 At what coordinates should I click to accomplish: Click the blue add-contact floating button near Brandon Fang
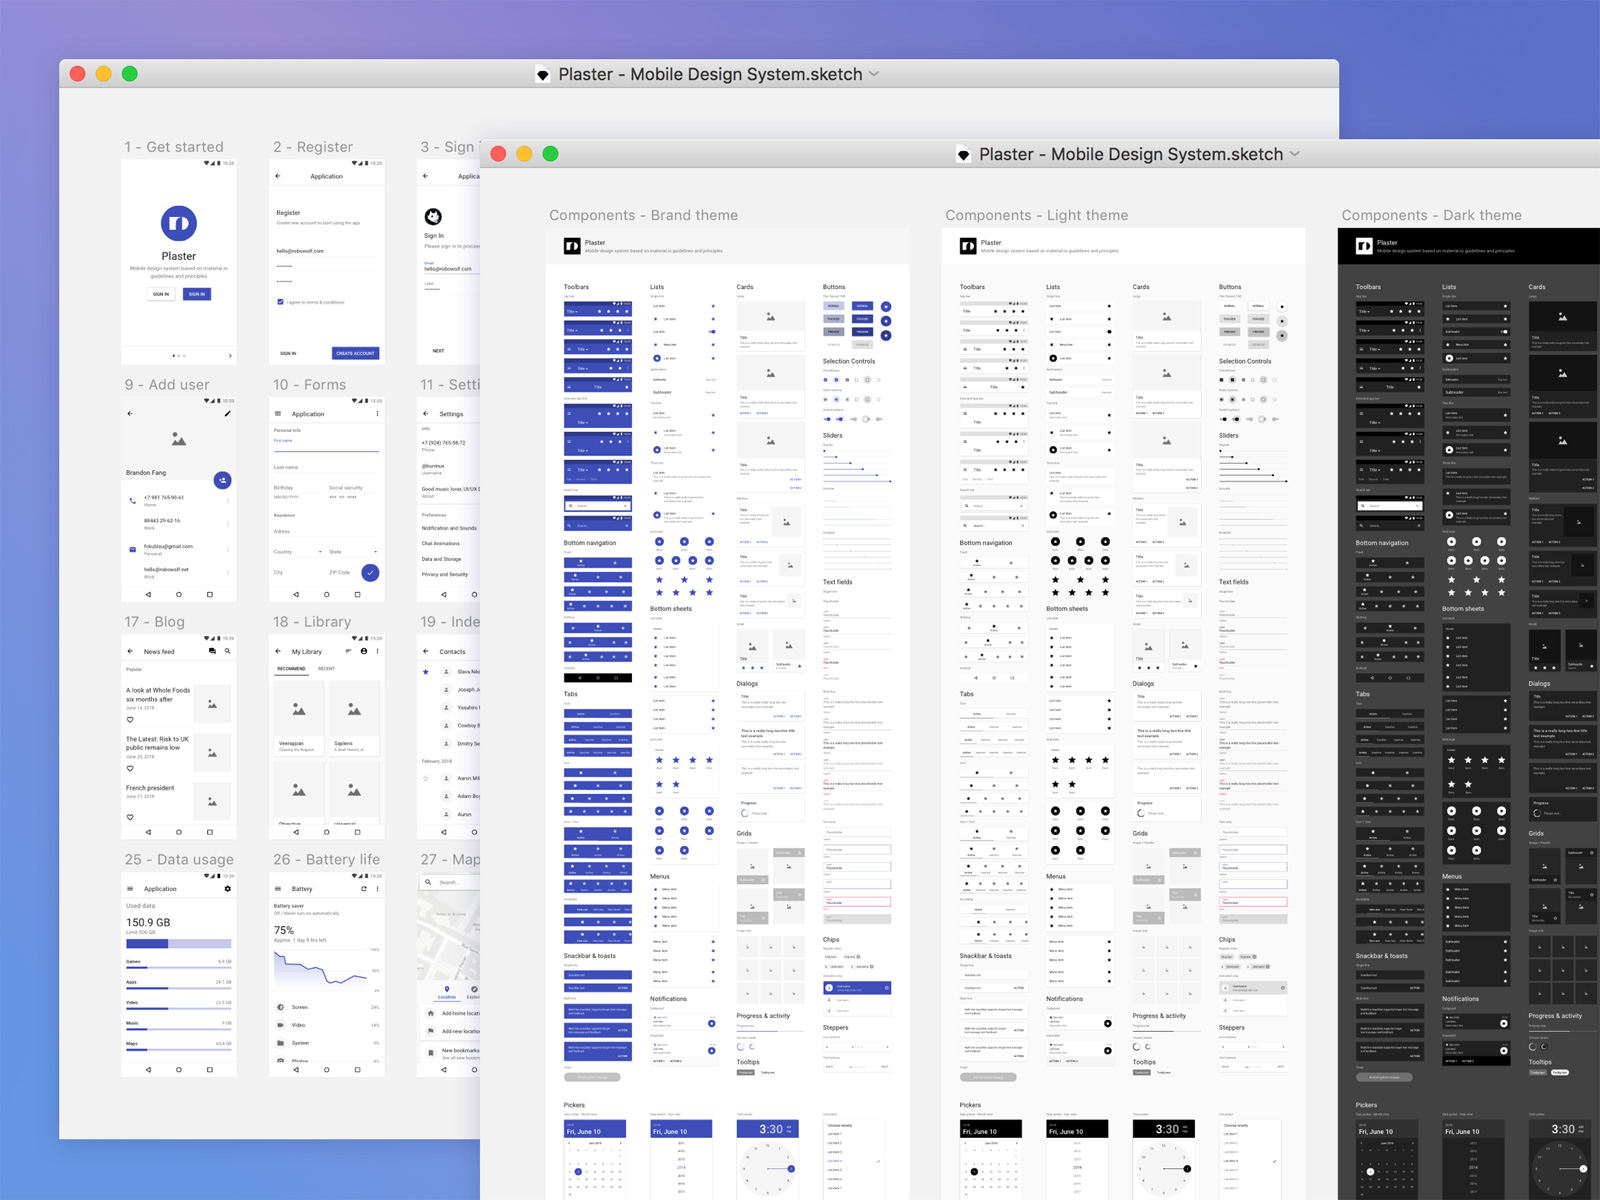pyautogui.click(x=223, y=480)
